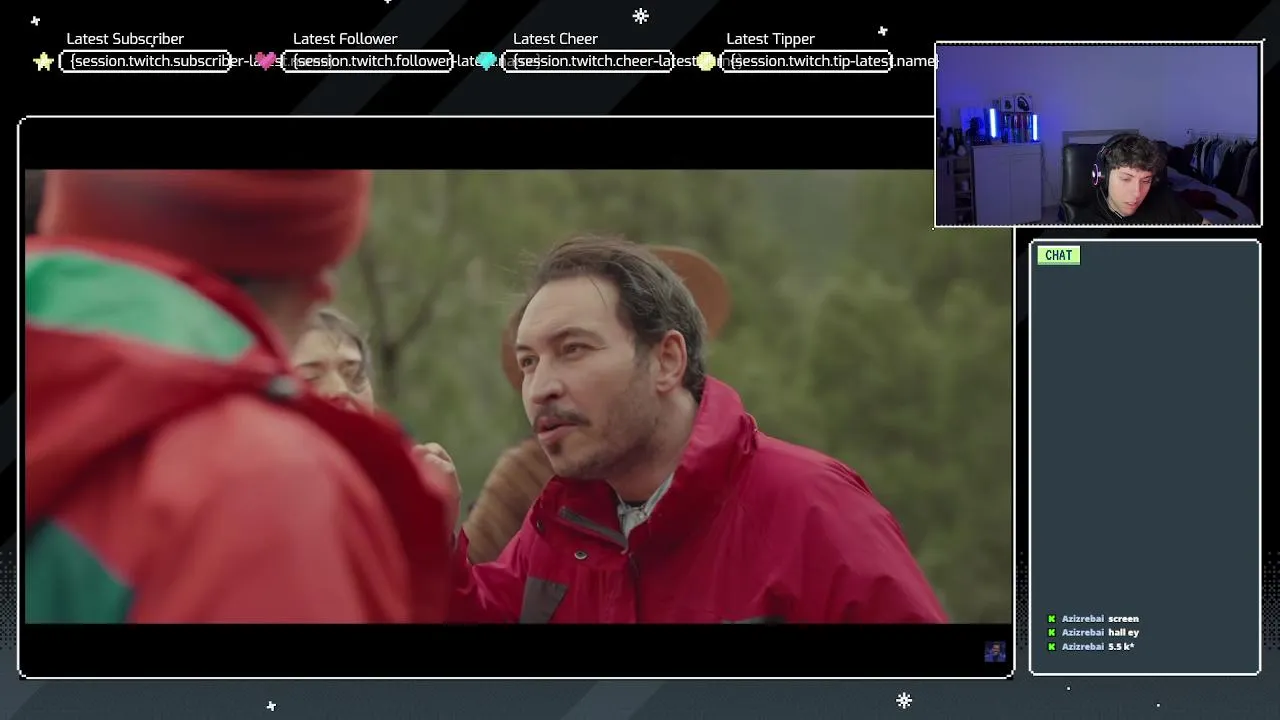1280x720 pixels.
Task: Select the 'Latest Cheer' label
Action: pos(555,39)
